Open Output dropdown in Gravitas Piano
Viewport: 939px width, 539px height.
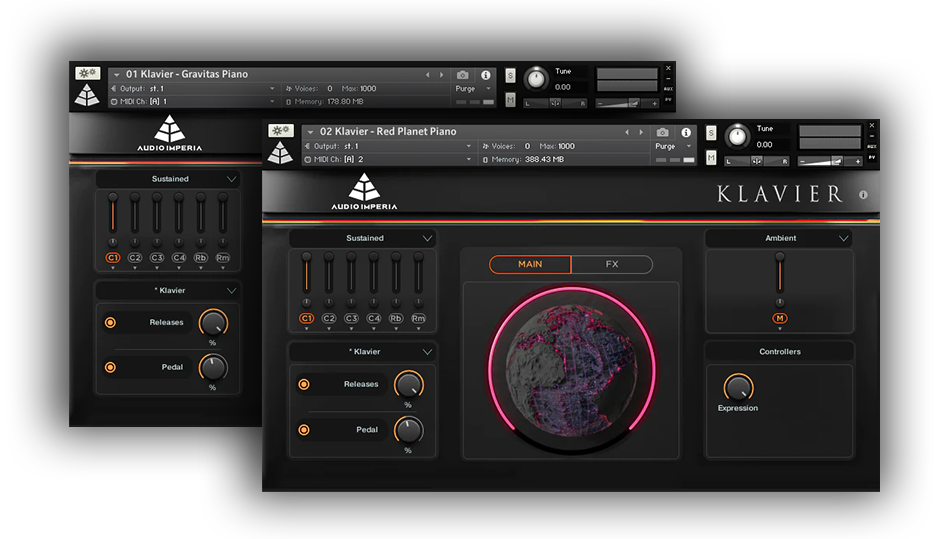pyautogui.click(x=193, y=89)
